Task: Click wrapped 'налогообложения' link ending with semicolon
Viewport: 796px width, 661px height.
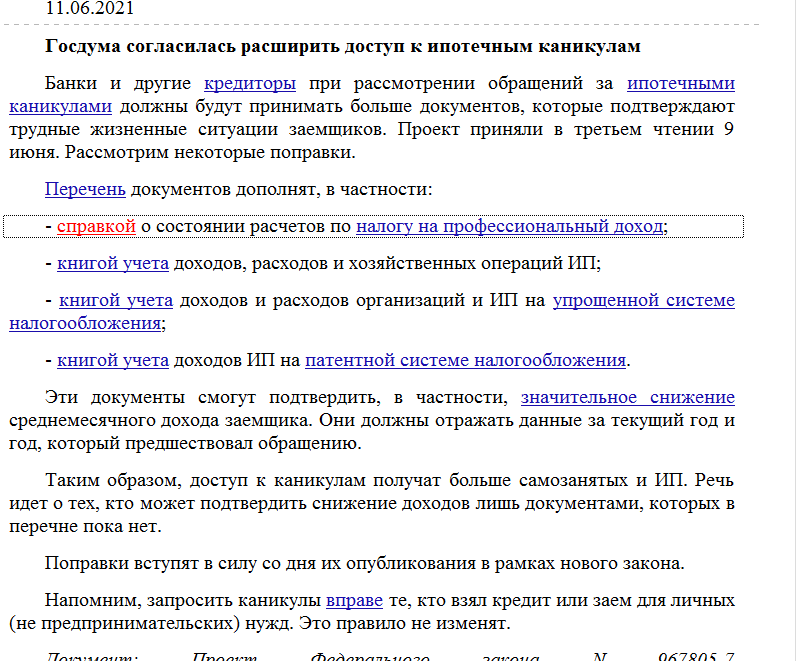Action: coord(84,323)
